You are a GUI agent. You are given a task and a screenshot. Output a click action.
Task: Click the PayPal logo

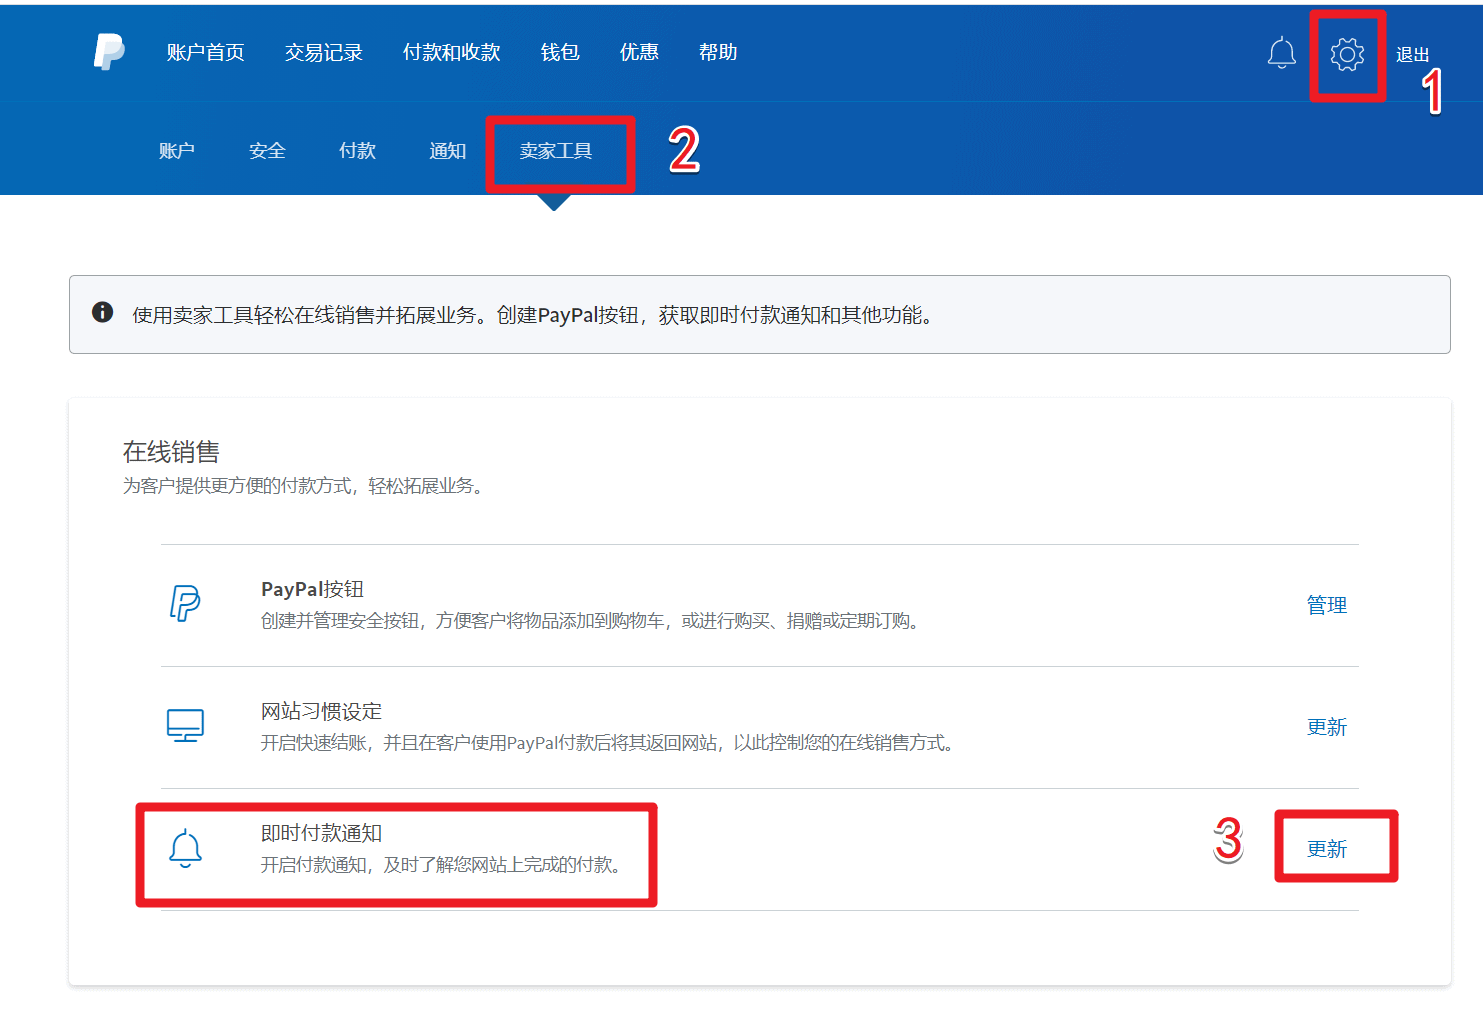point(109,51)
